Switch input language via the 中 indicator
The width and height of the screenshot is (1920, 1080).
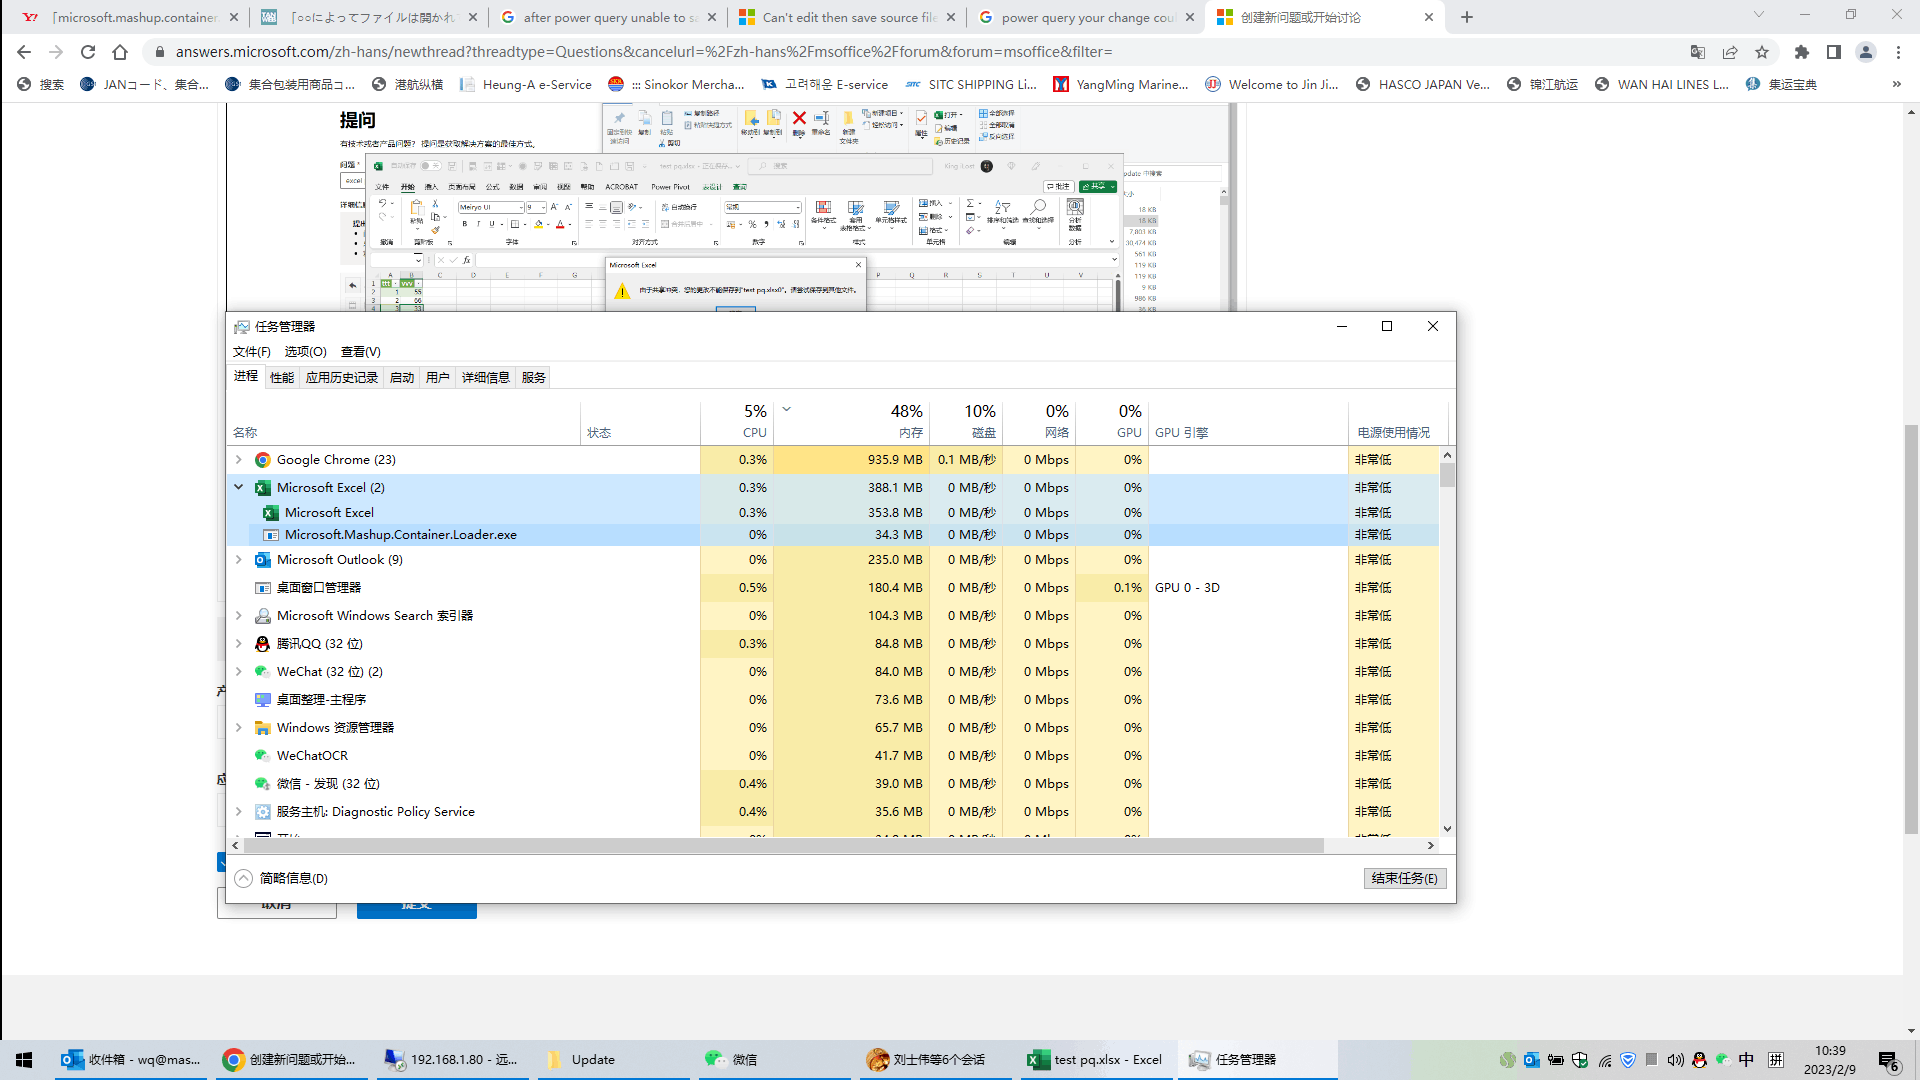[x=1747, y=1059]
